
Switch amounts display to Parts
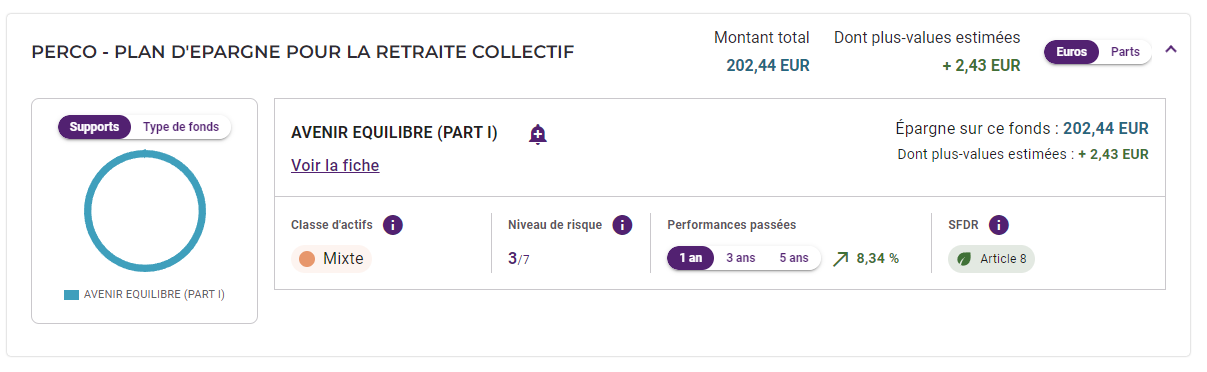click(1125, 52)
